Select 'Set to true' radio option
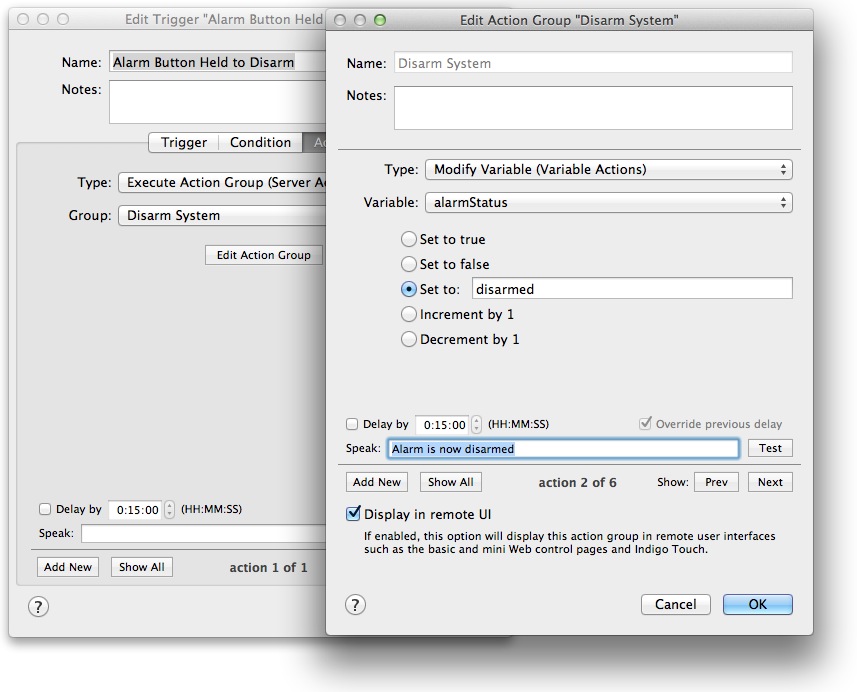857x692 pixels. [x=409, y=239]
